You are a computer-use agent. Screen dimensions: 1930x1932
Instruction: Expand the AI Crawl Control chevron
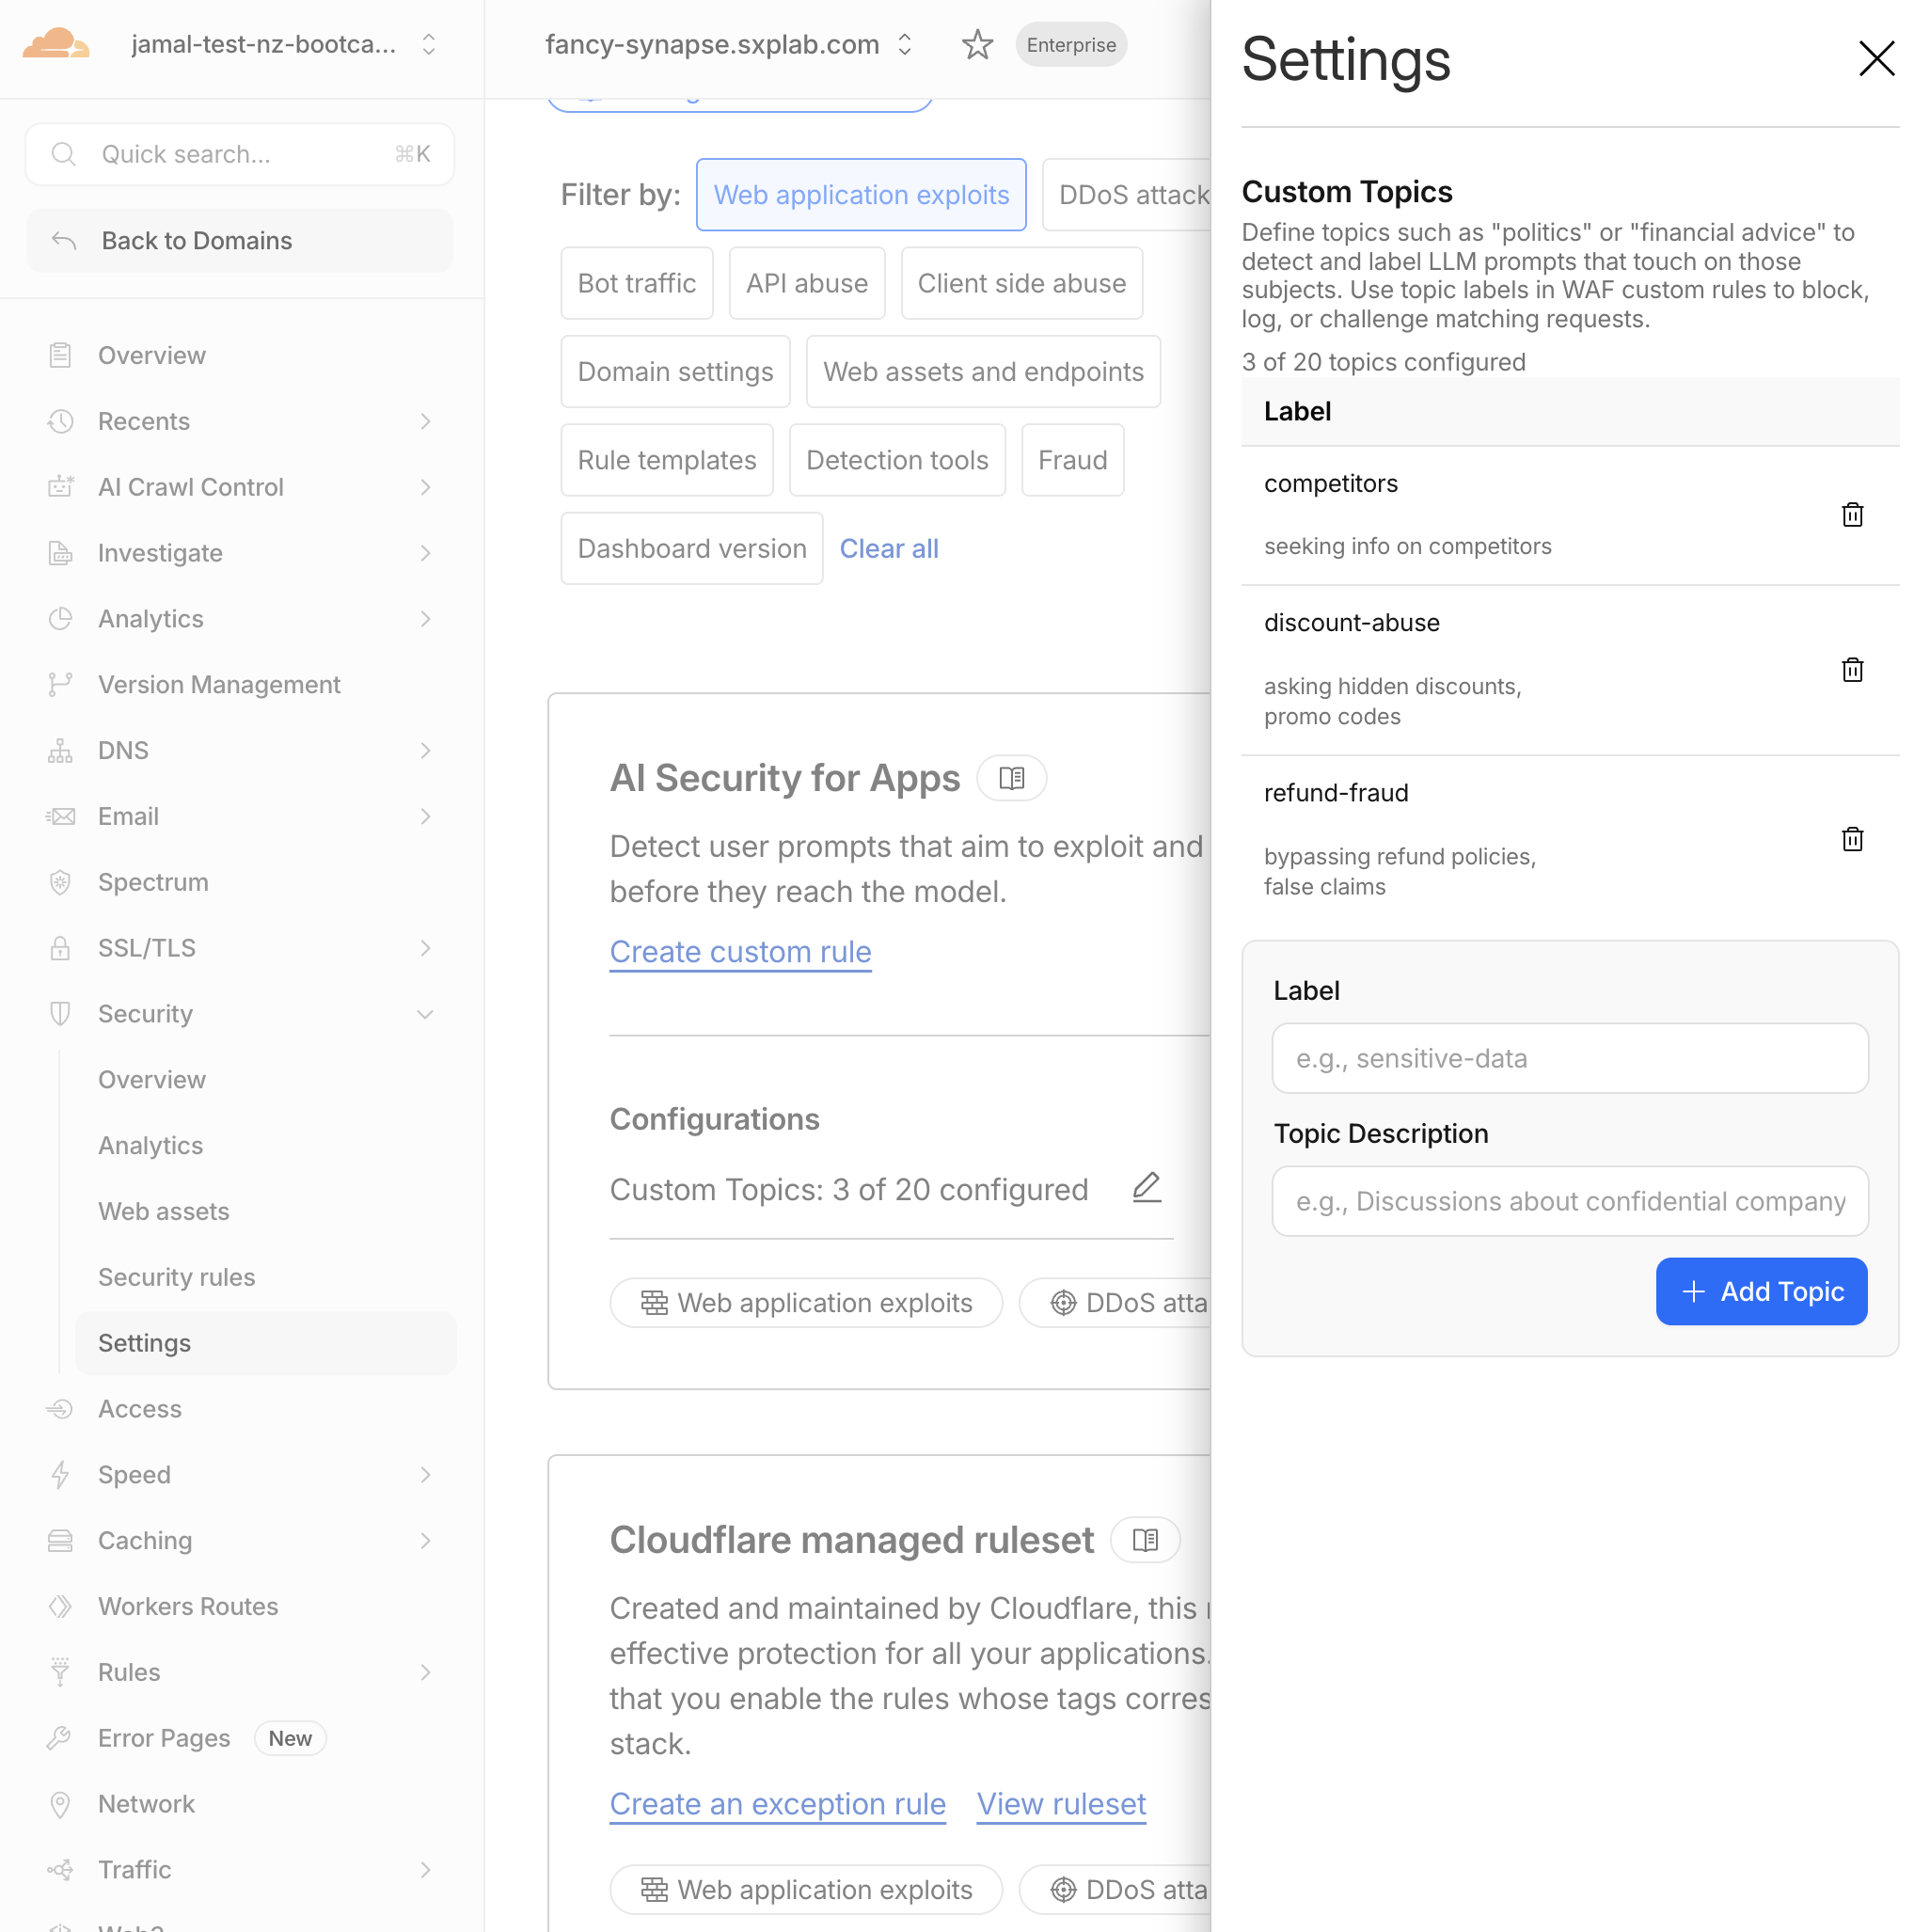(425, 486)
